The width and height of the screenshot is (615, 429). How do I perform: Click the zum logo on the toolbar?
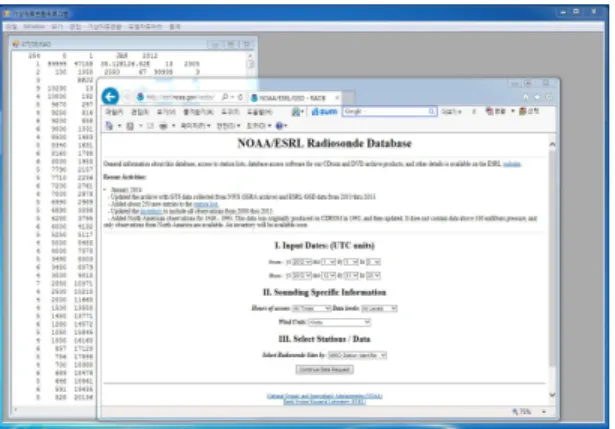coord(324,112)
